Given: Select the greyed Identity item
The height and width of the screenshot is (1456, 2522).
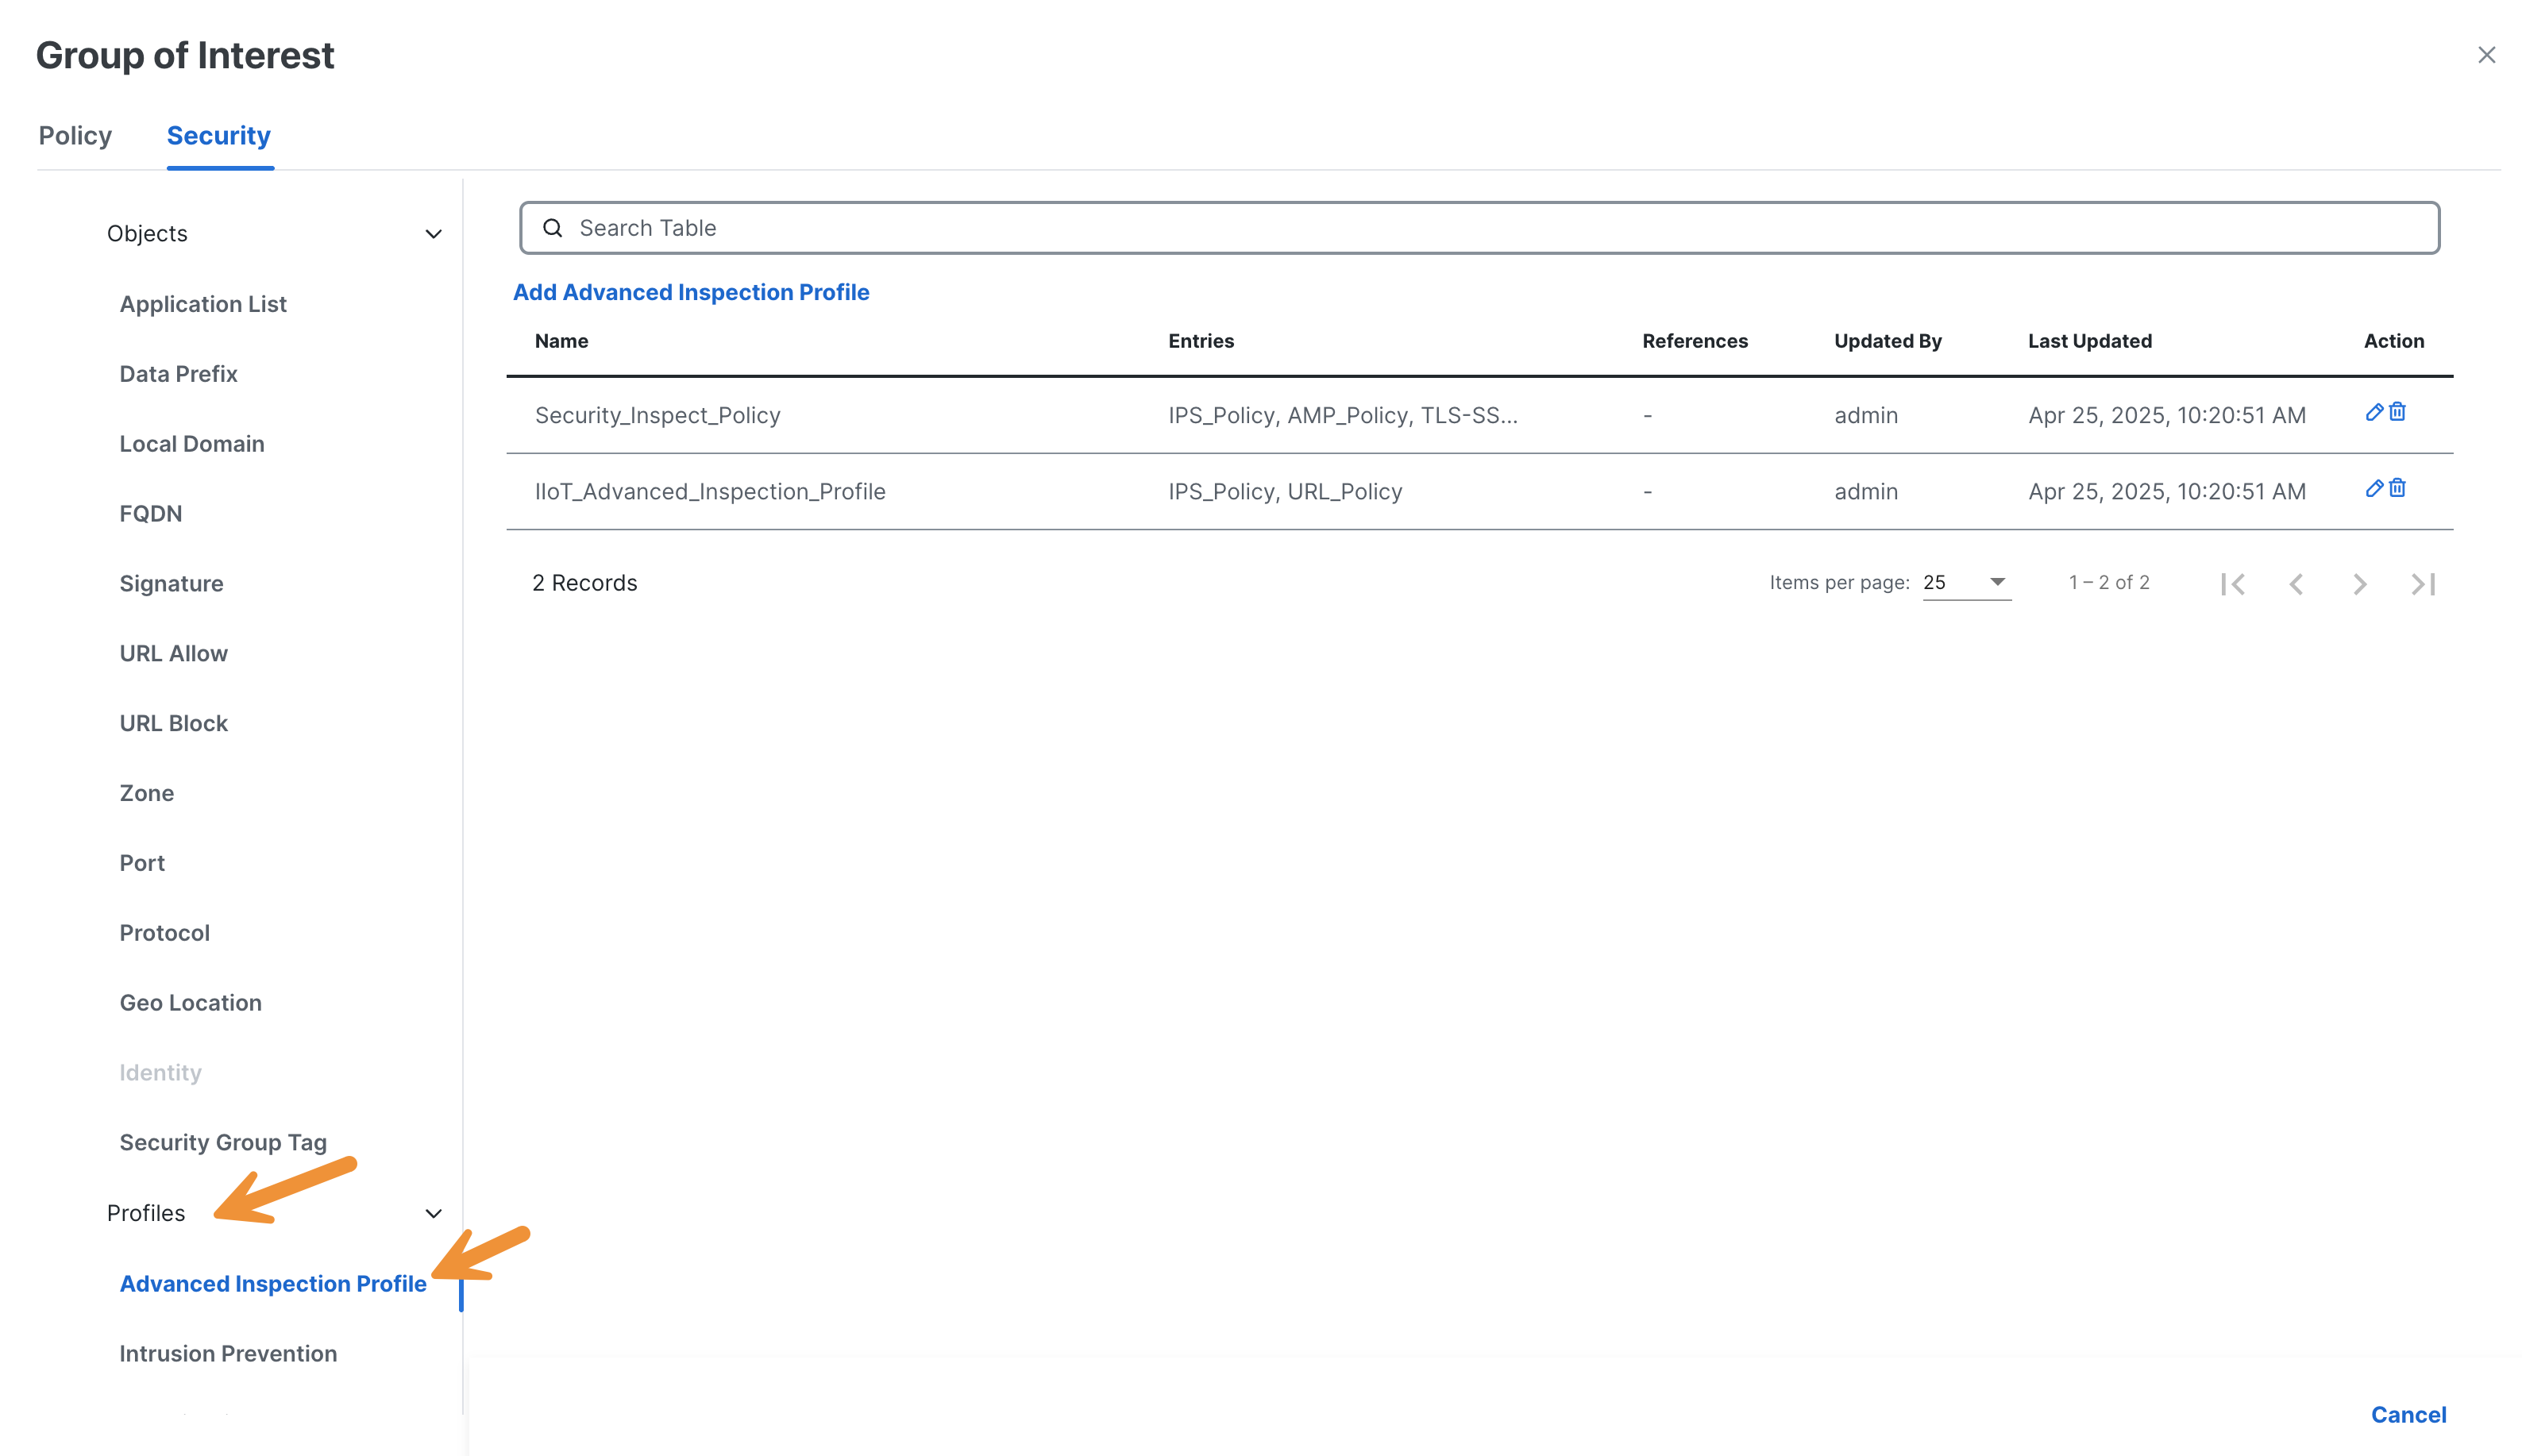Looking at the screenshot, I should [160, 1073].
